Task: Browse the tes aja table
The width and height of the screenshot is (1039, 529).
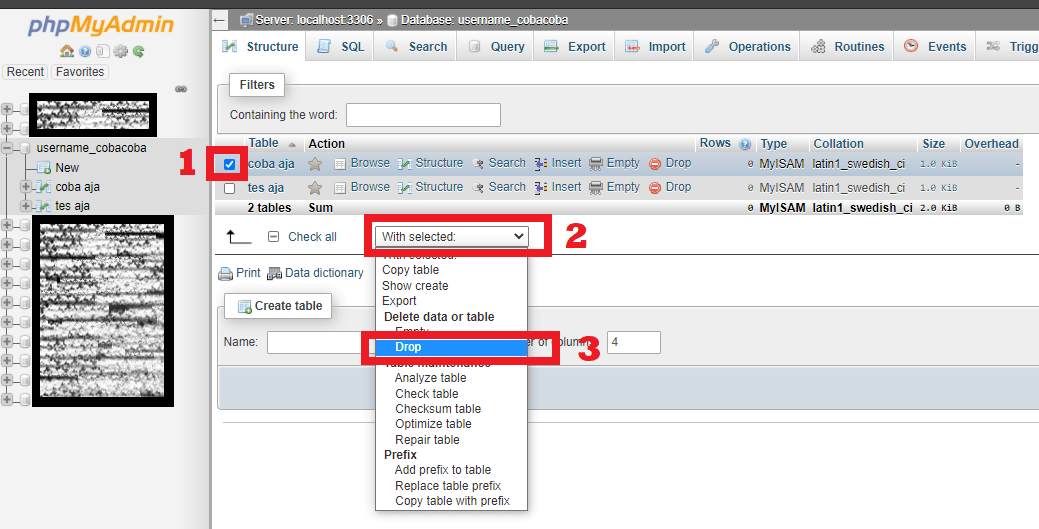Action: tap(362, 188)
